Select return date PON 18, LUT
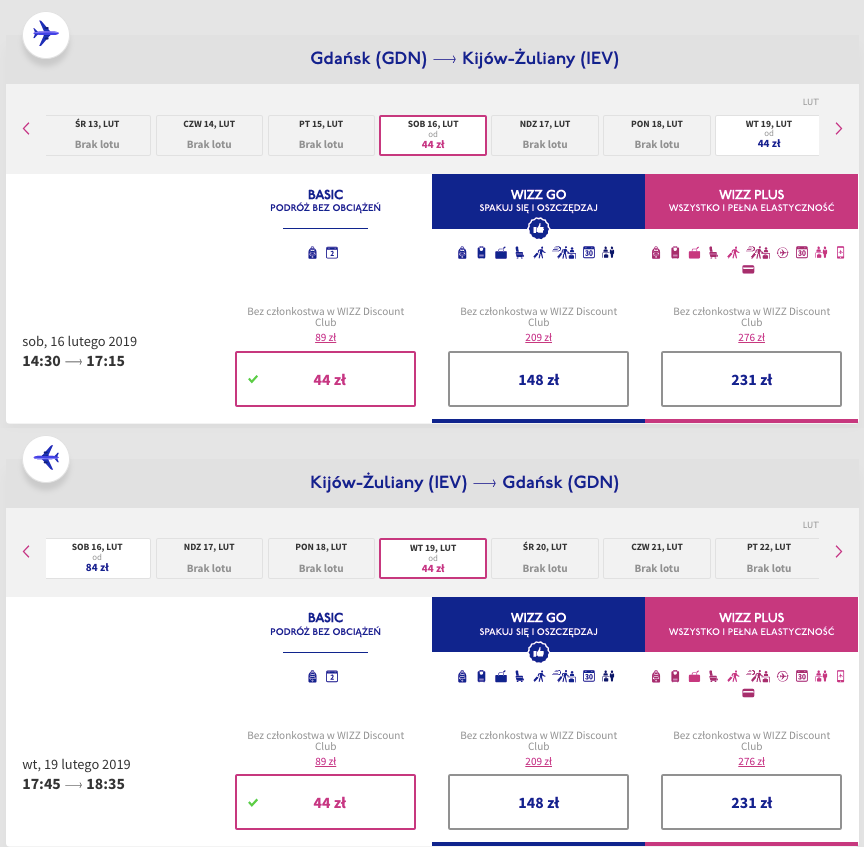This screenshot has width=864, height=847. (x=321, y=558)
